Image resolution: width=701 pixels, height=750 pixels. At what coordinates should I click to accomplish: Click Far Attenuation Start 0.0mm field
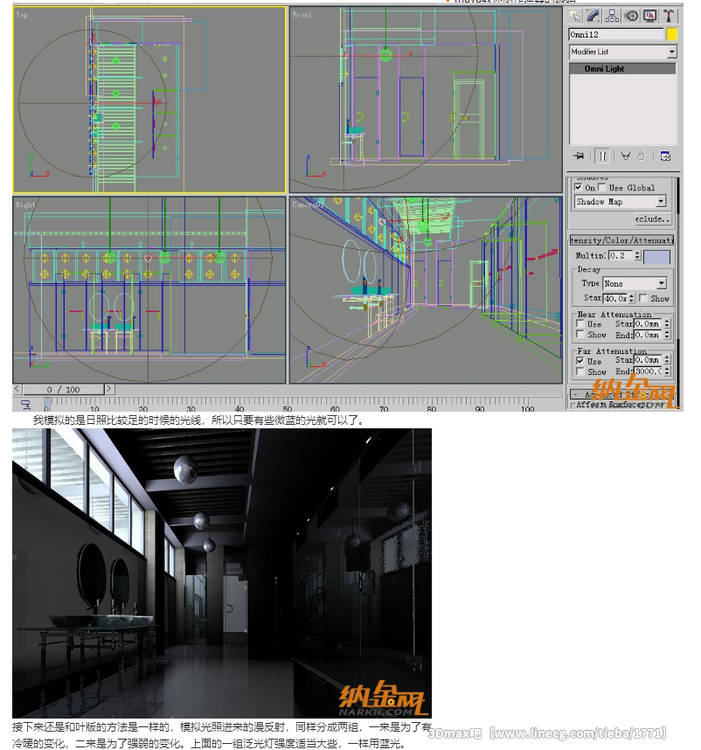pyautogui.click(x=648, y=360)
